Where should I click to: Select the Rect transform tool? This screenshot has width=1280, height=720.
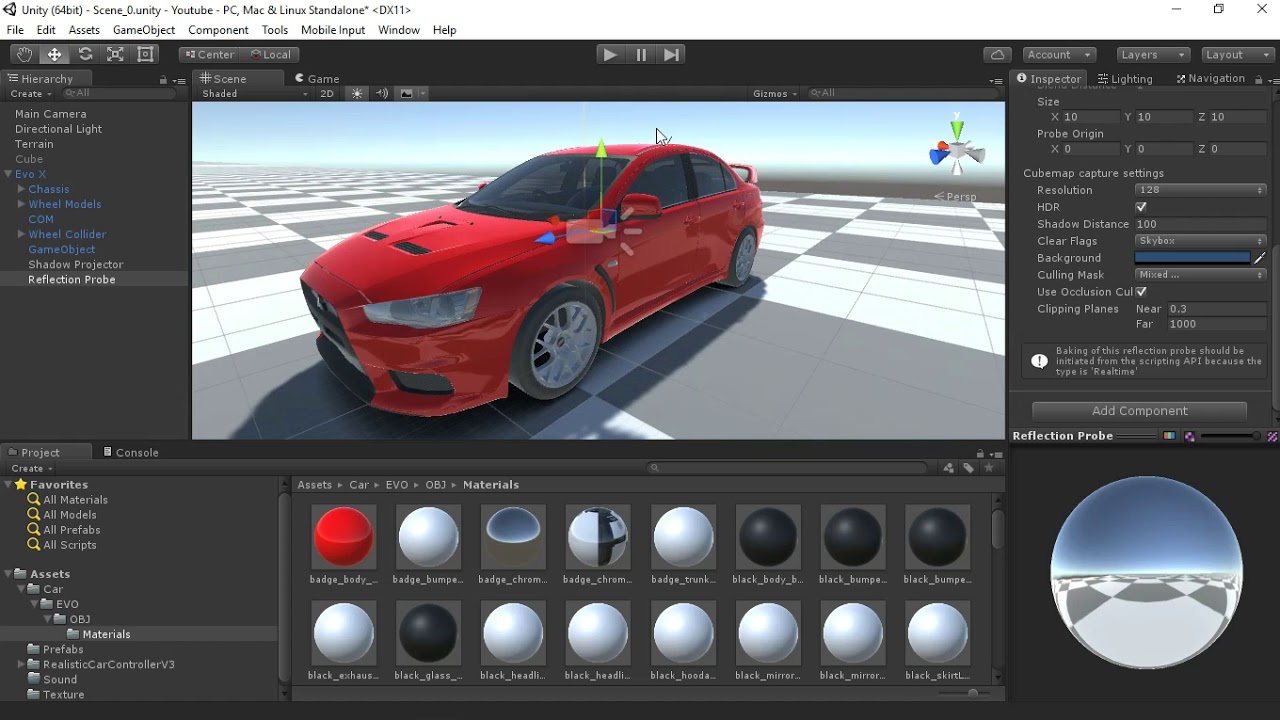pos(146,55)
